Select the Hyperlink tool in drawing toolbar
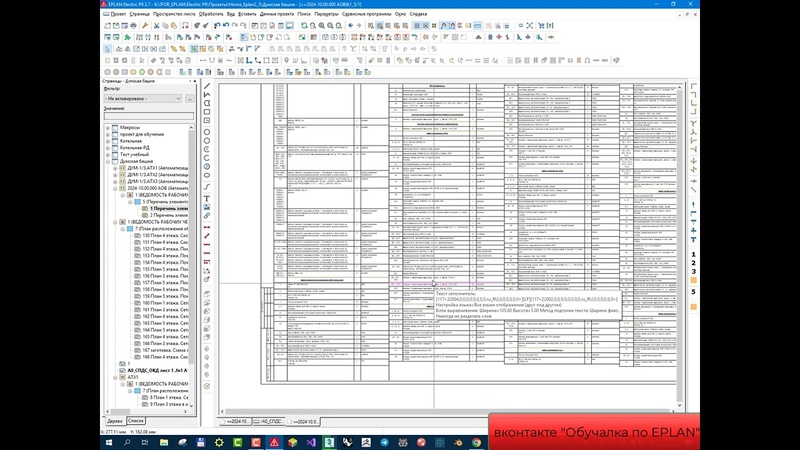This screenshot has height=450, width=800. pos(207,216)
